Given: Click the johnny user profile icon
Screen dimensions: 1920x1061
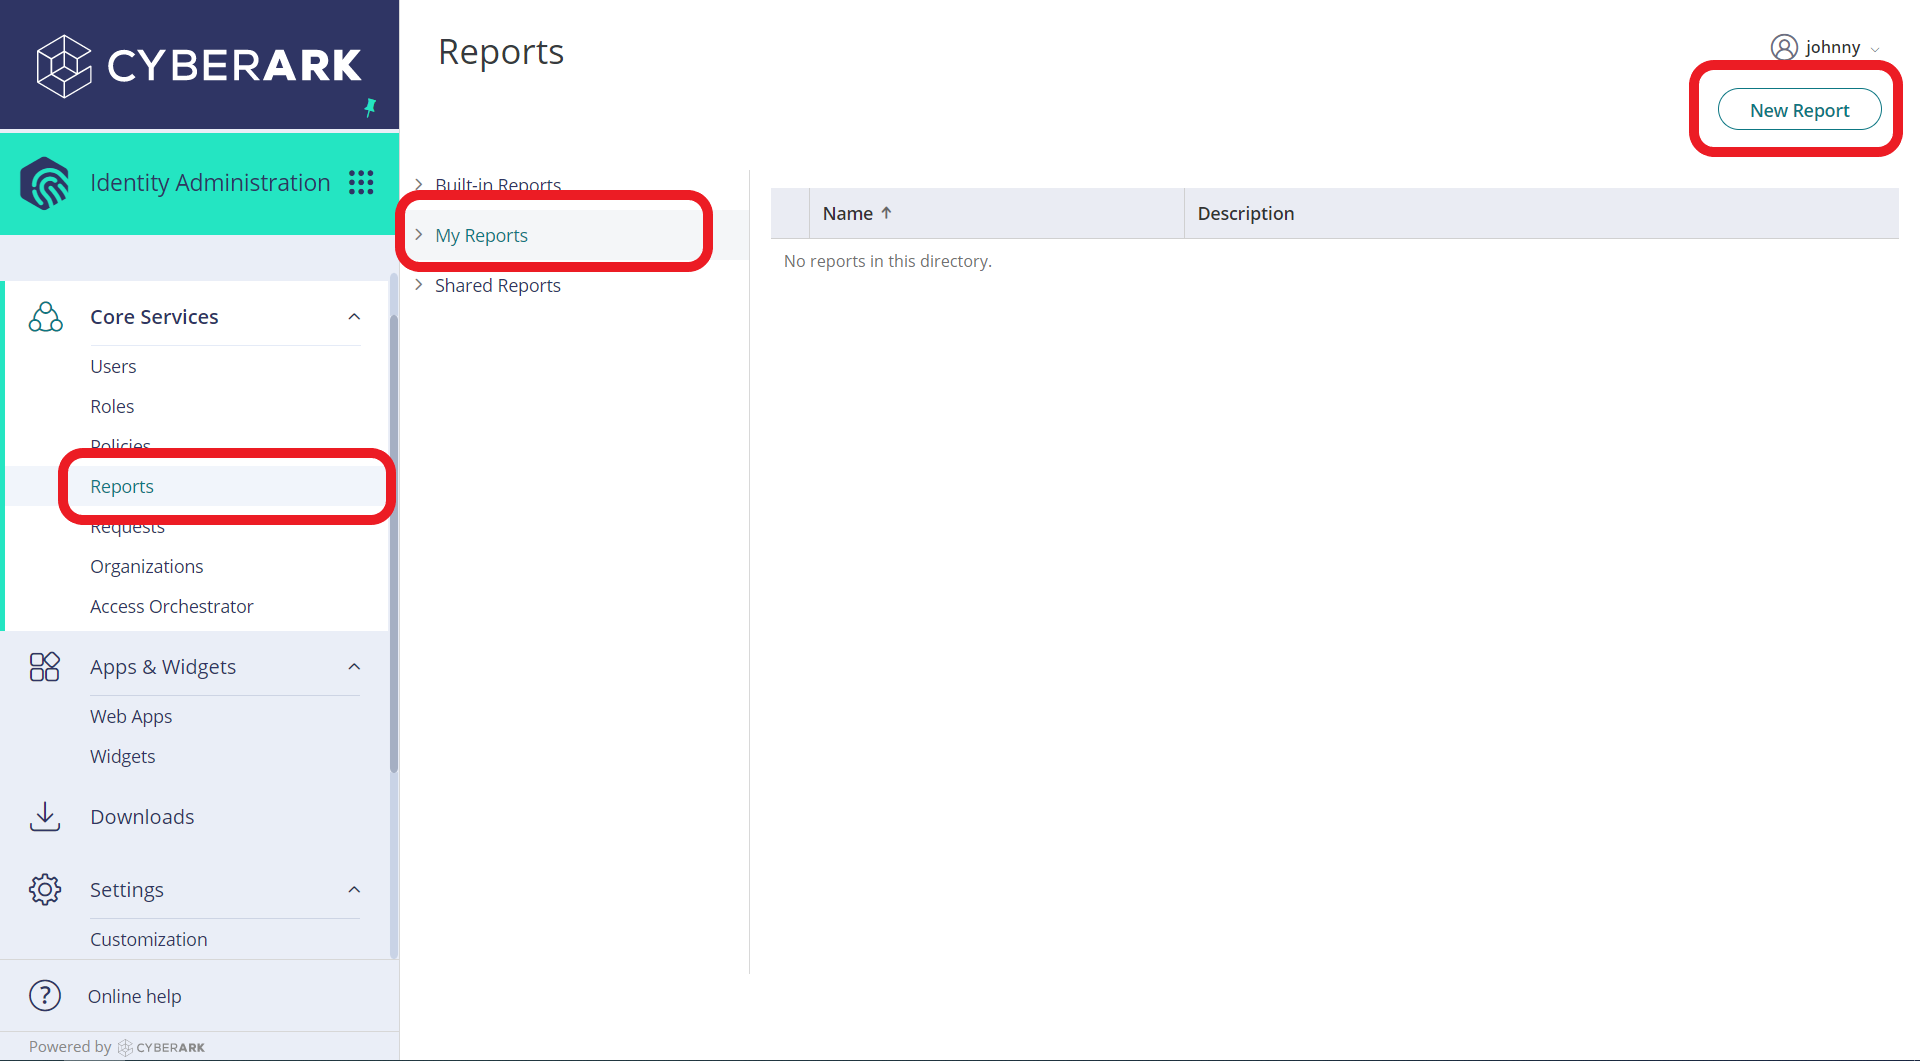Looking at the screenshot, I should pyautogui.click(x=1784, y=47).
